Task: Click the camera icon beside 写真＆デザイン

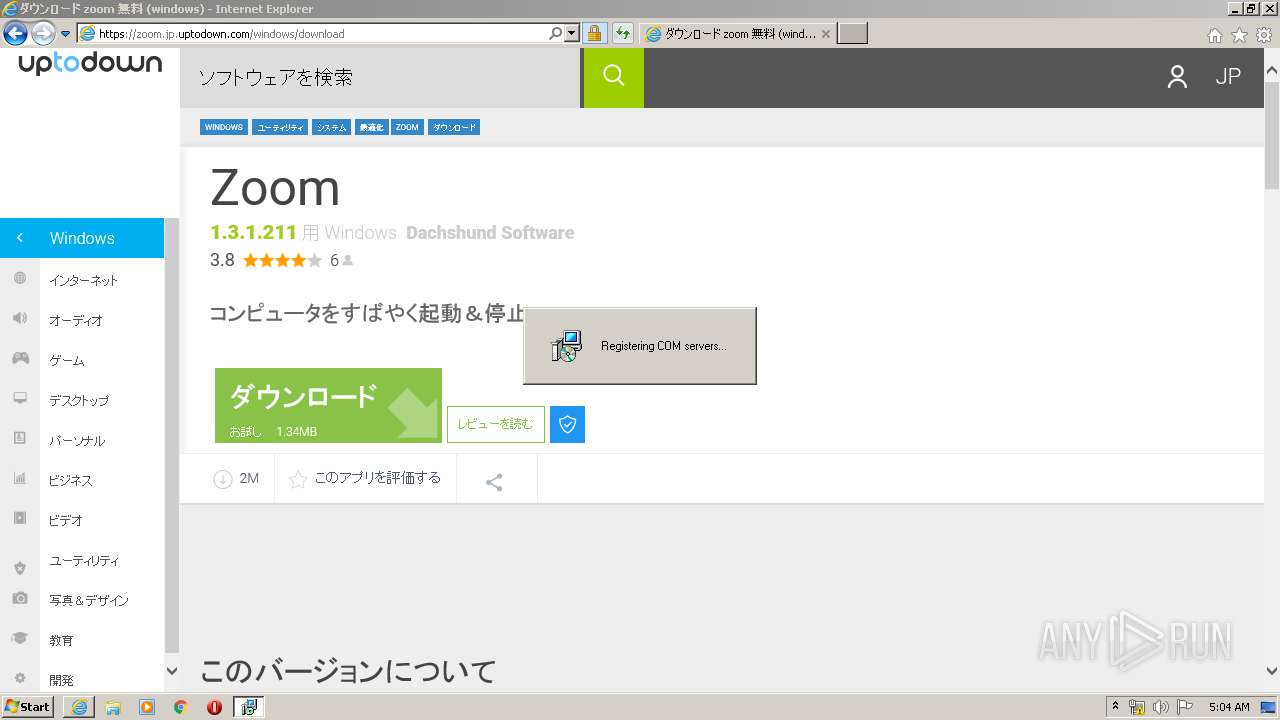Action: [19, 598]
